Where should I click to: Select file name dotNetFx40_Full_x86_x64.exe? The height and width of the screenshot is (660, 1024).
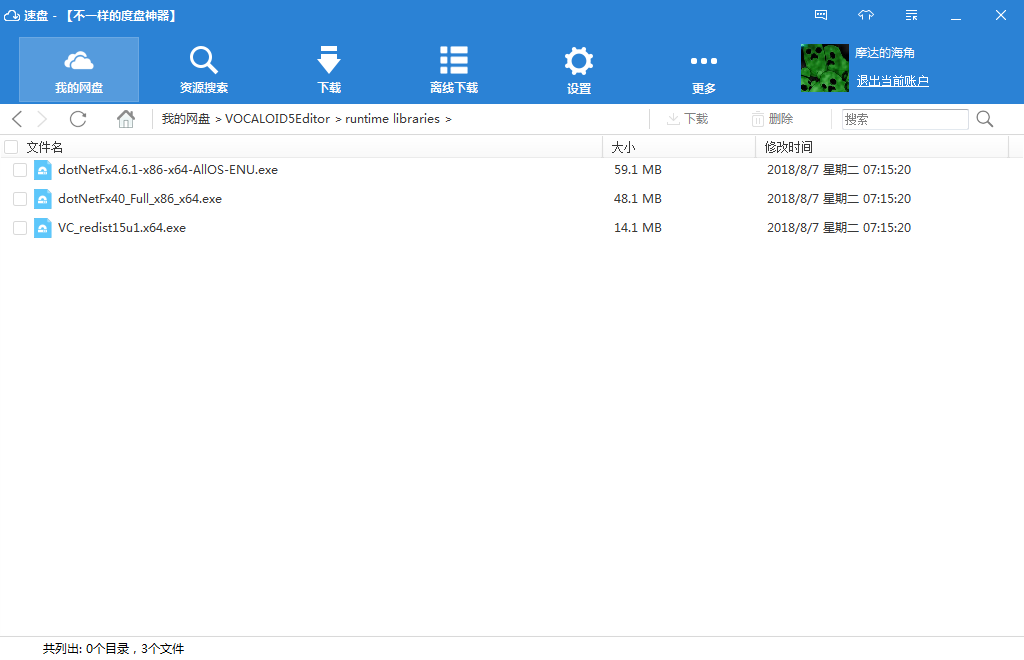point(140,198)
